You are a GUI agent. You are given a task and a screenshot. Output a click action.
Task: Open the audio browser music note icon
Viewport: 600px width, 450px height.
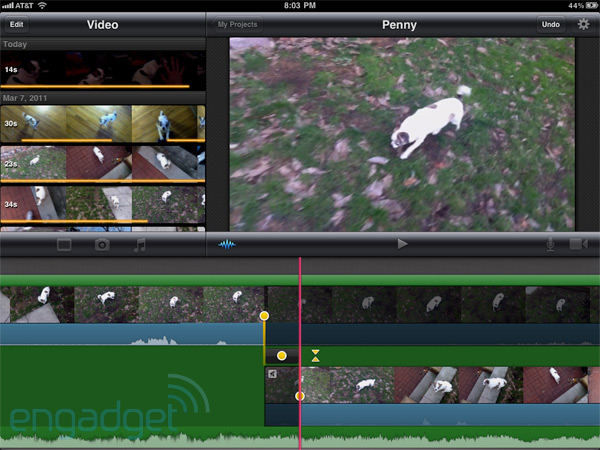pos(139,244)
